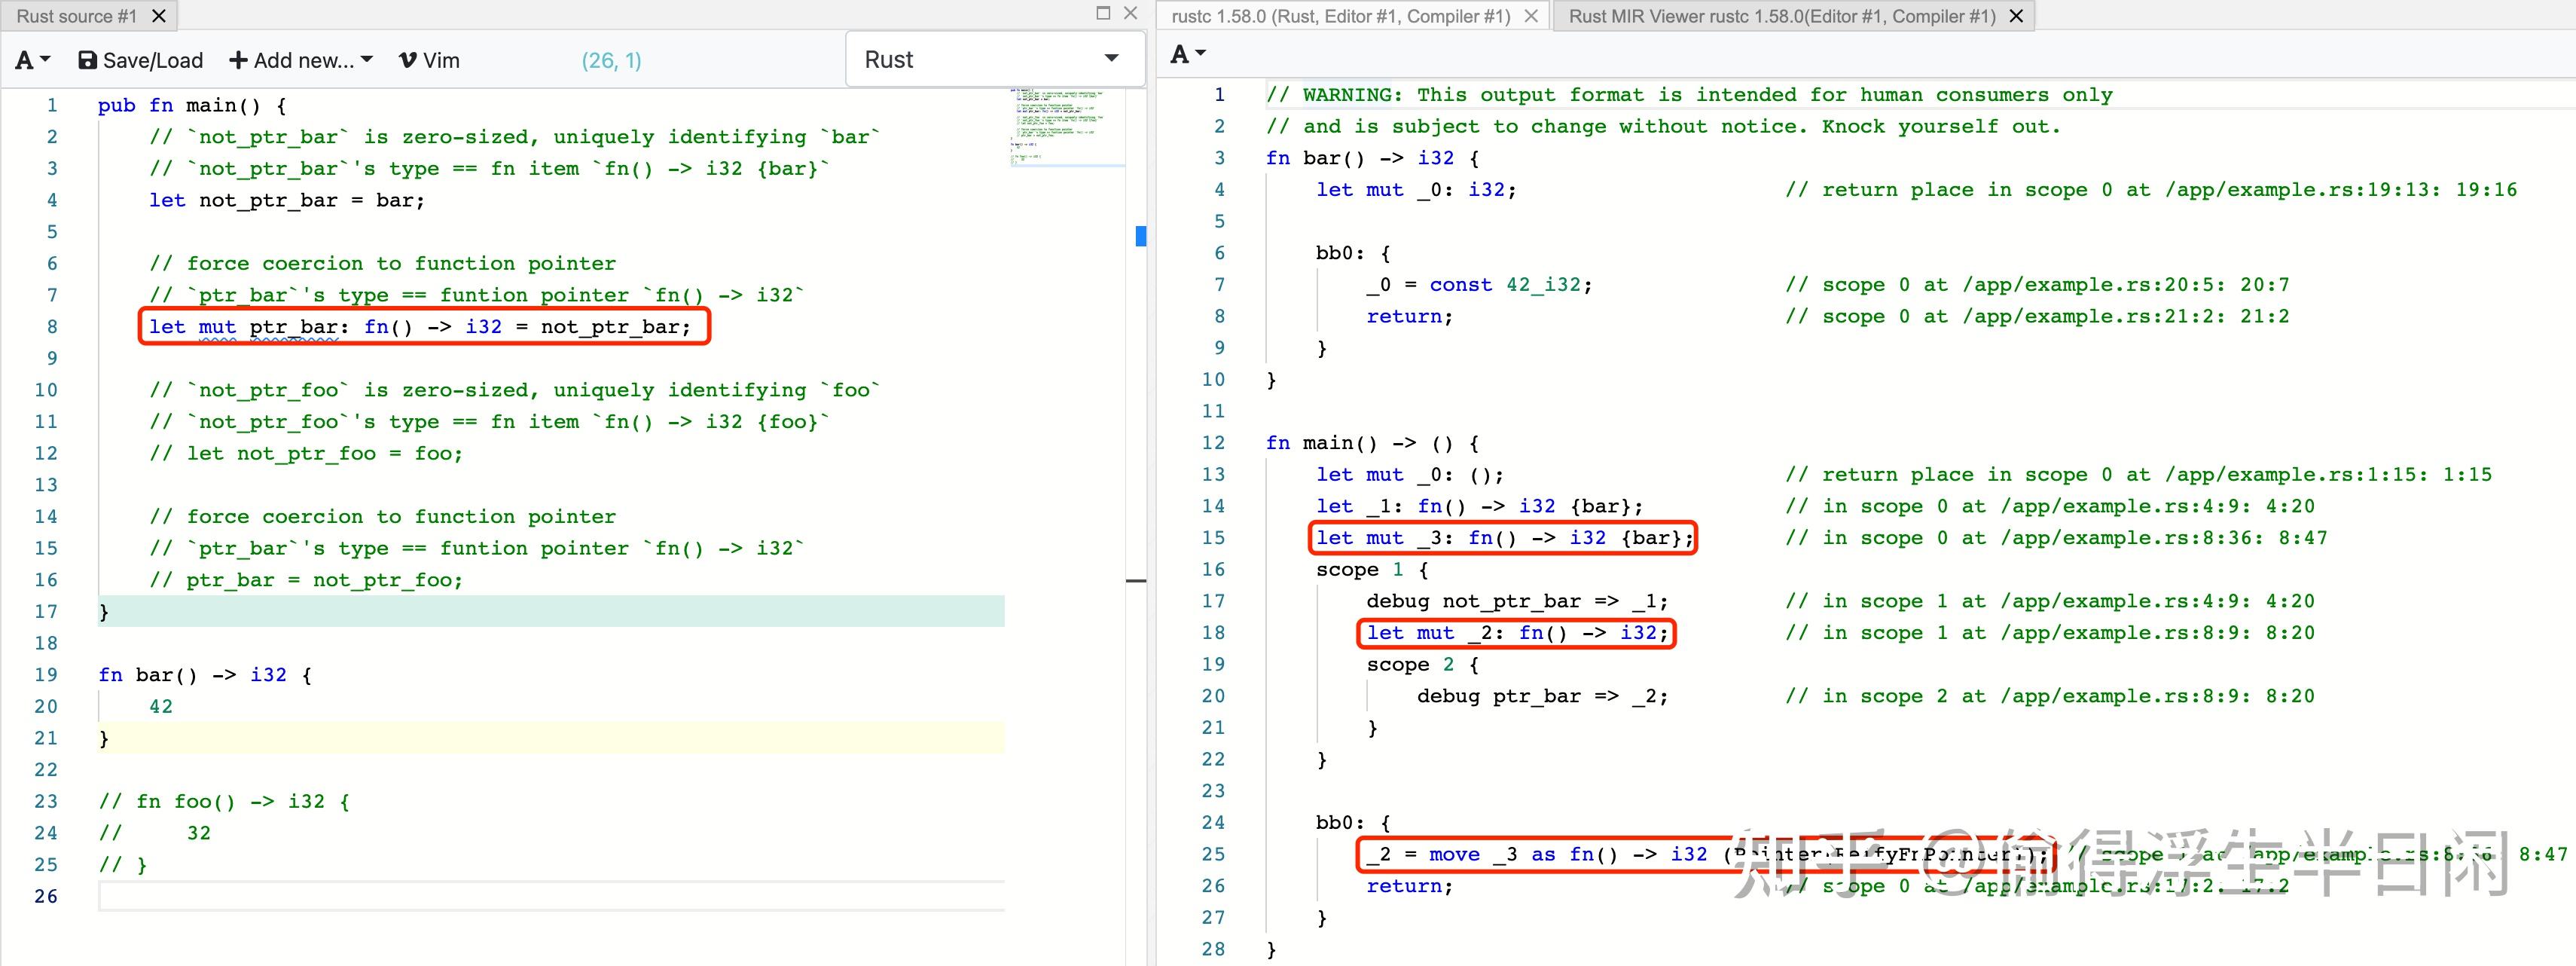Image resolution: width=2576 pixels, height=966 pixels.
Task: Maximize the source editor pane
Action: point(1103,13)
